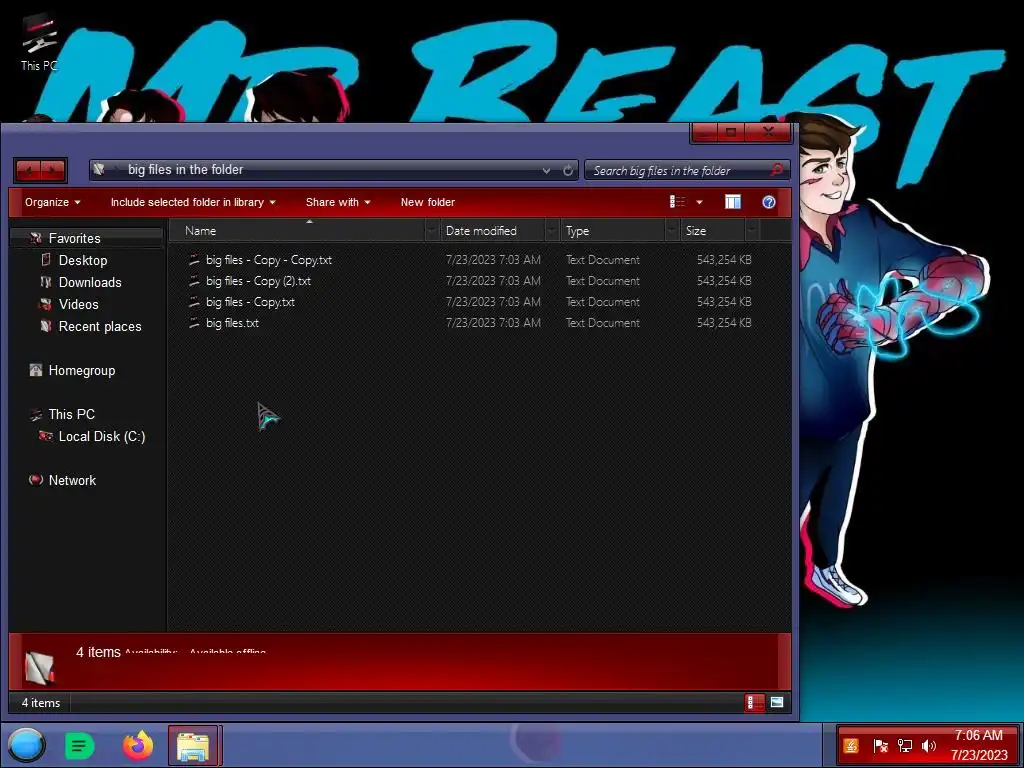Click the Network icon in sidebar

(36, 480)
